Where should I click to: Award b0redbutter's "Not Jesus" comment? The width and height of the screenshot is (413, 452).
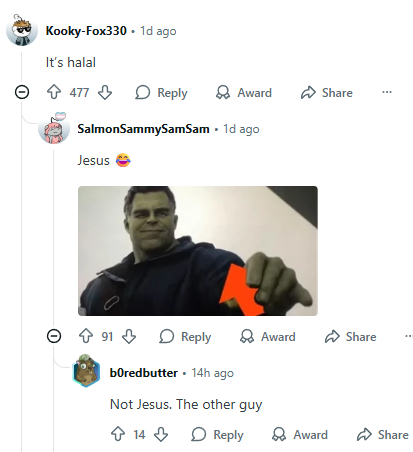(x=300, y=435)
